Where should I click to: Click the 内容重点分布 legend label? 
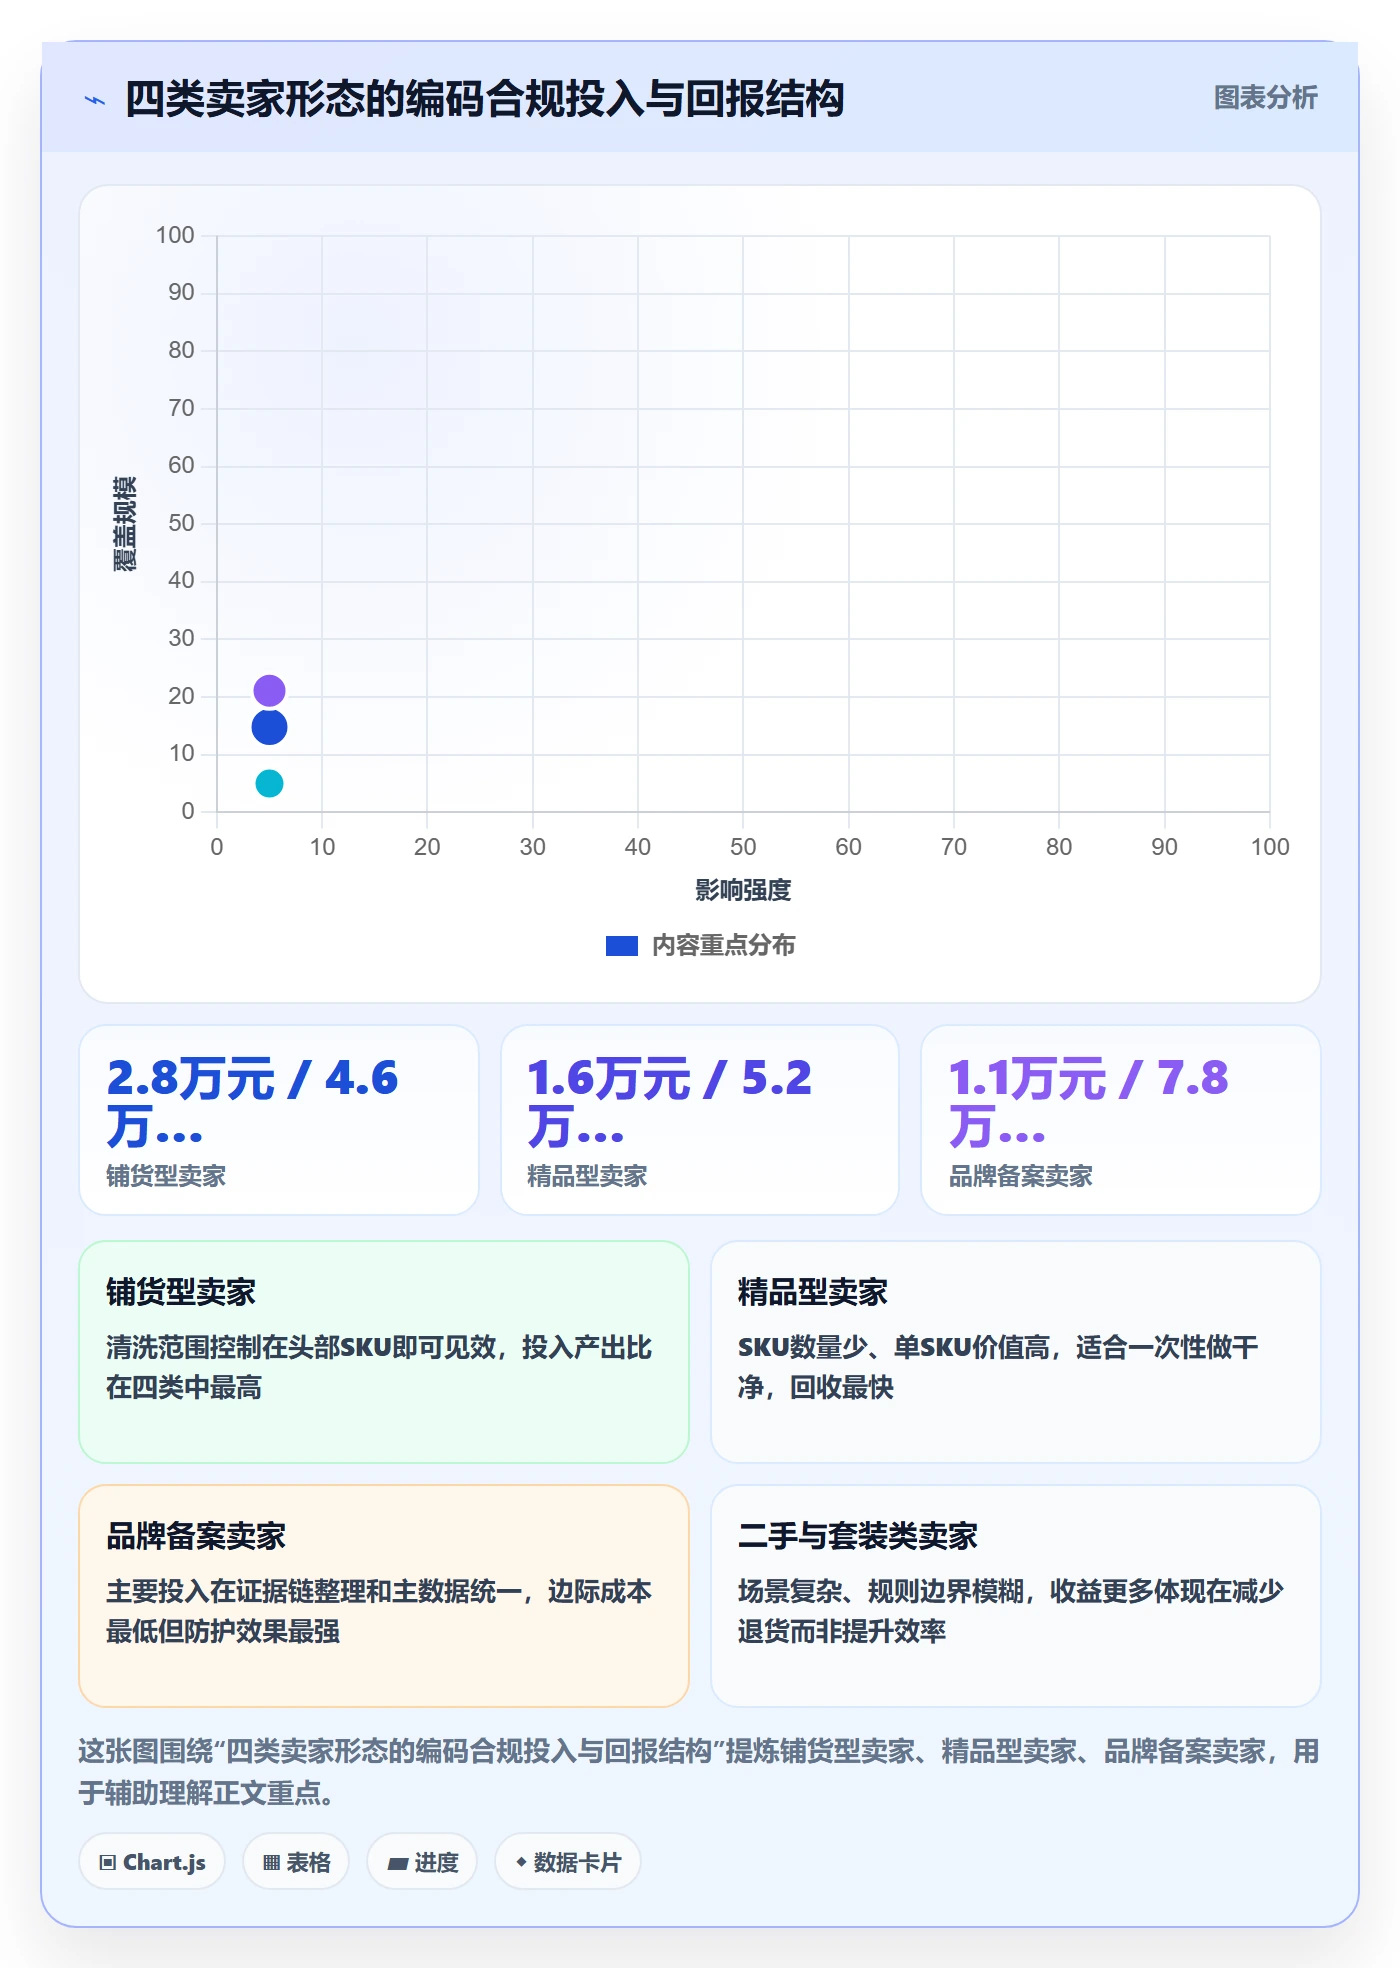pyautogui.click(x=723, y=946)
